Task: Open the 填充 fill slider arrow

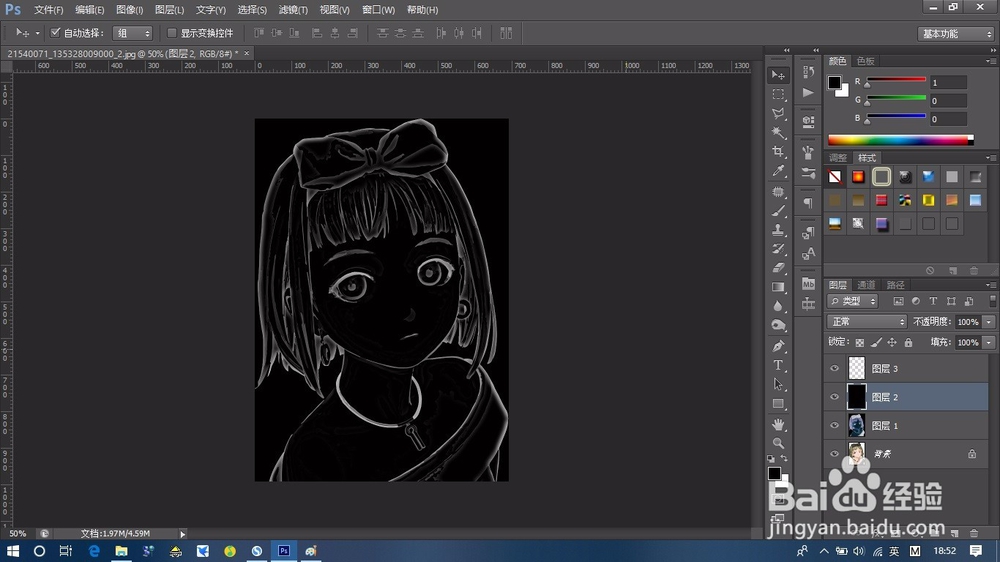Action: click(x=989, y=343)
